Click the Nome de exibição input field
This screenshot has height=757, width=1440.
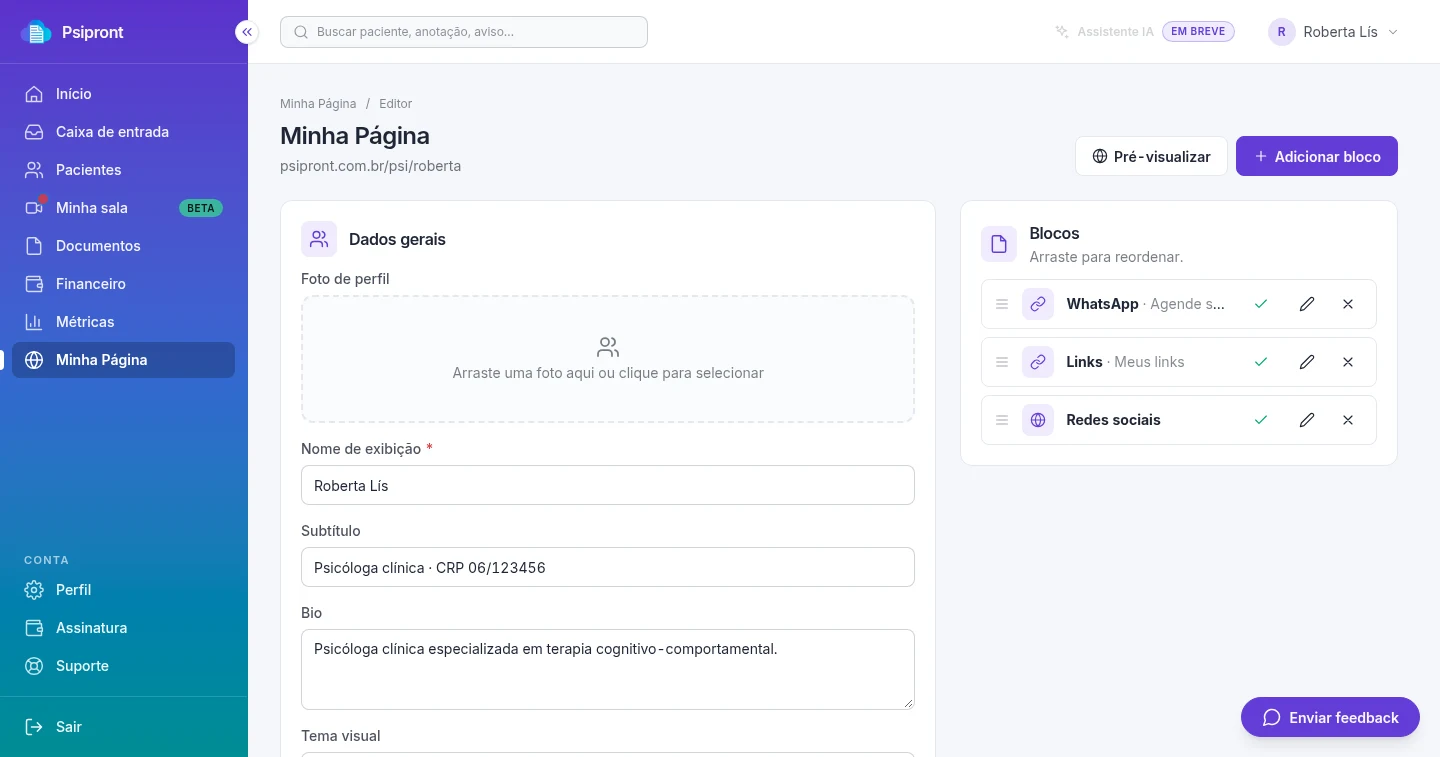click(x=608, y=485)
